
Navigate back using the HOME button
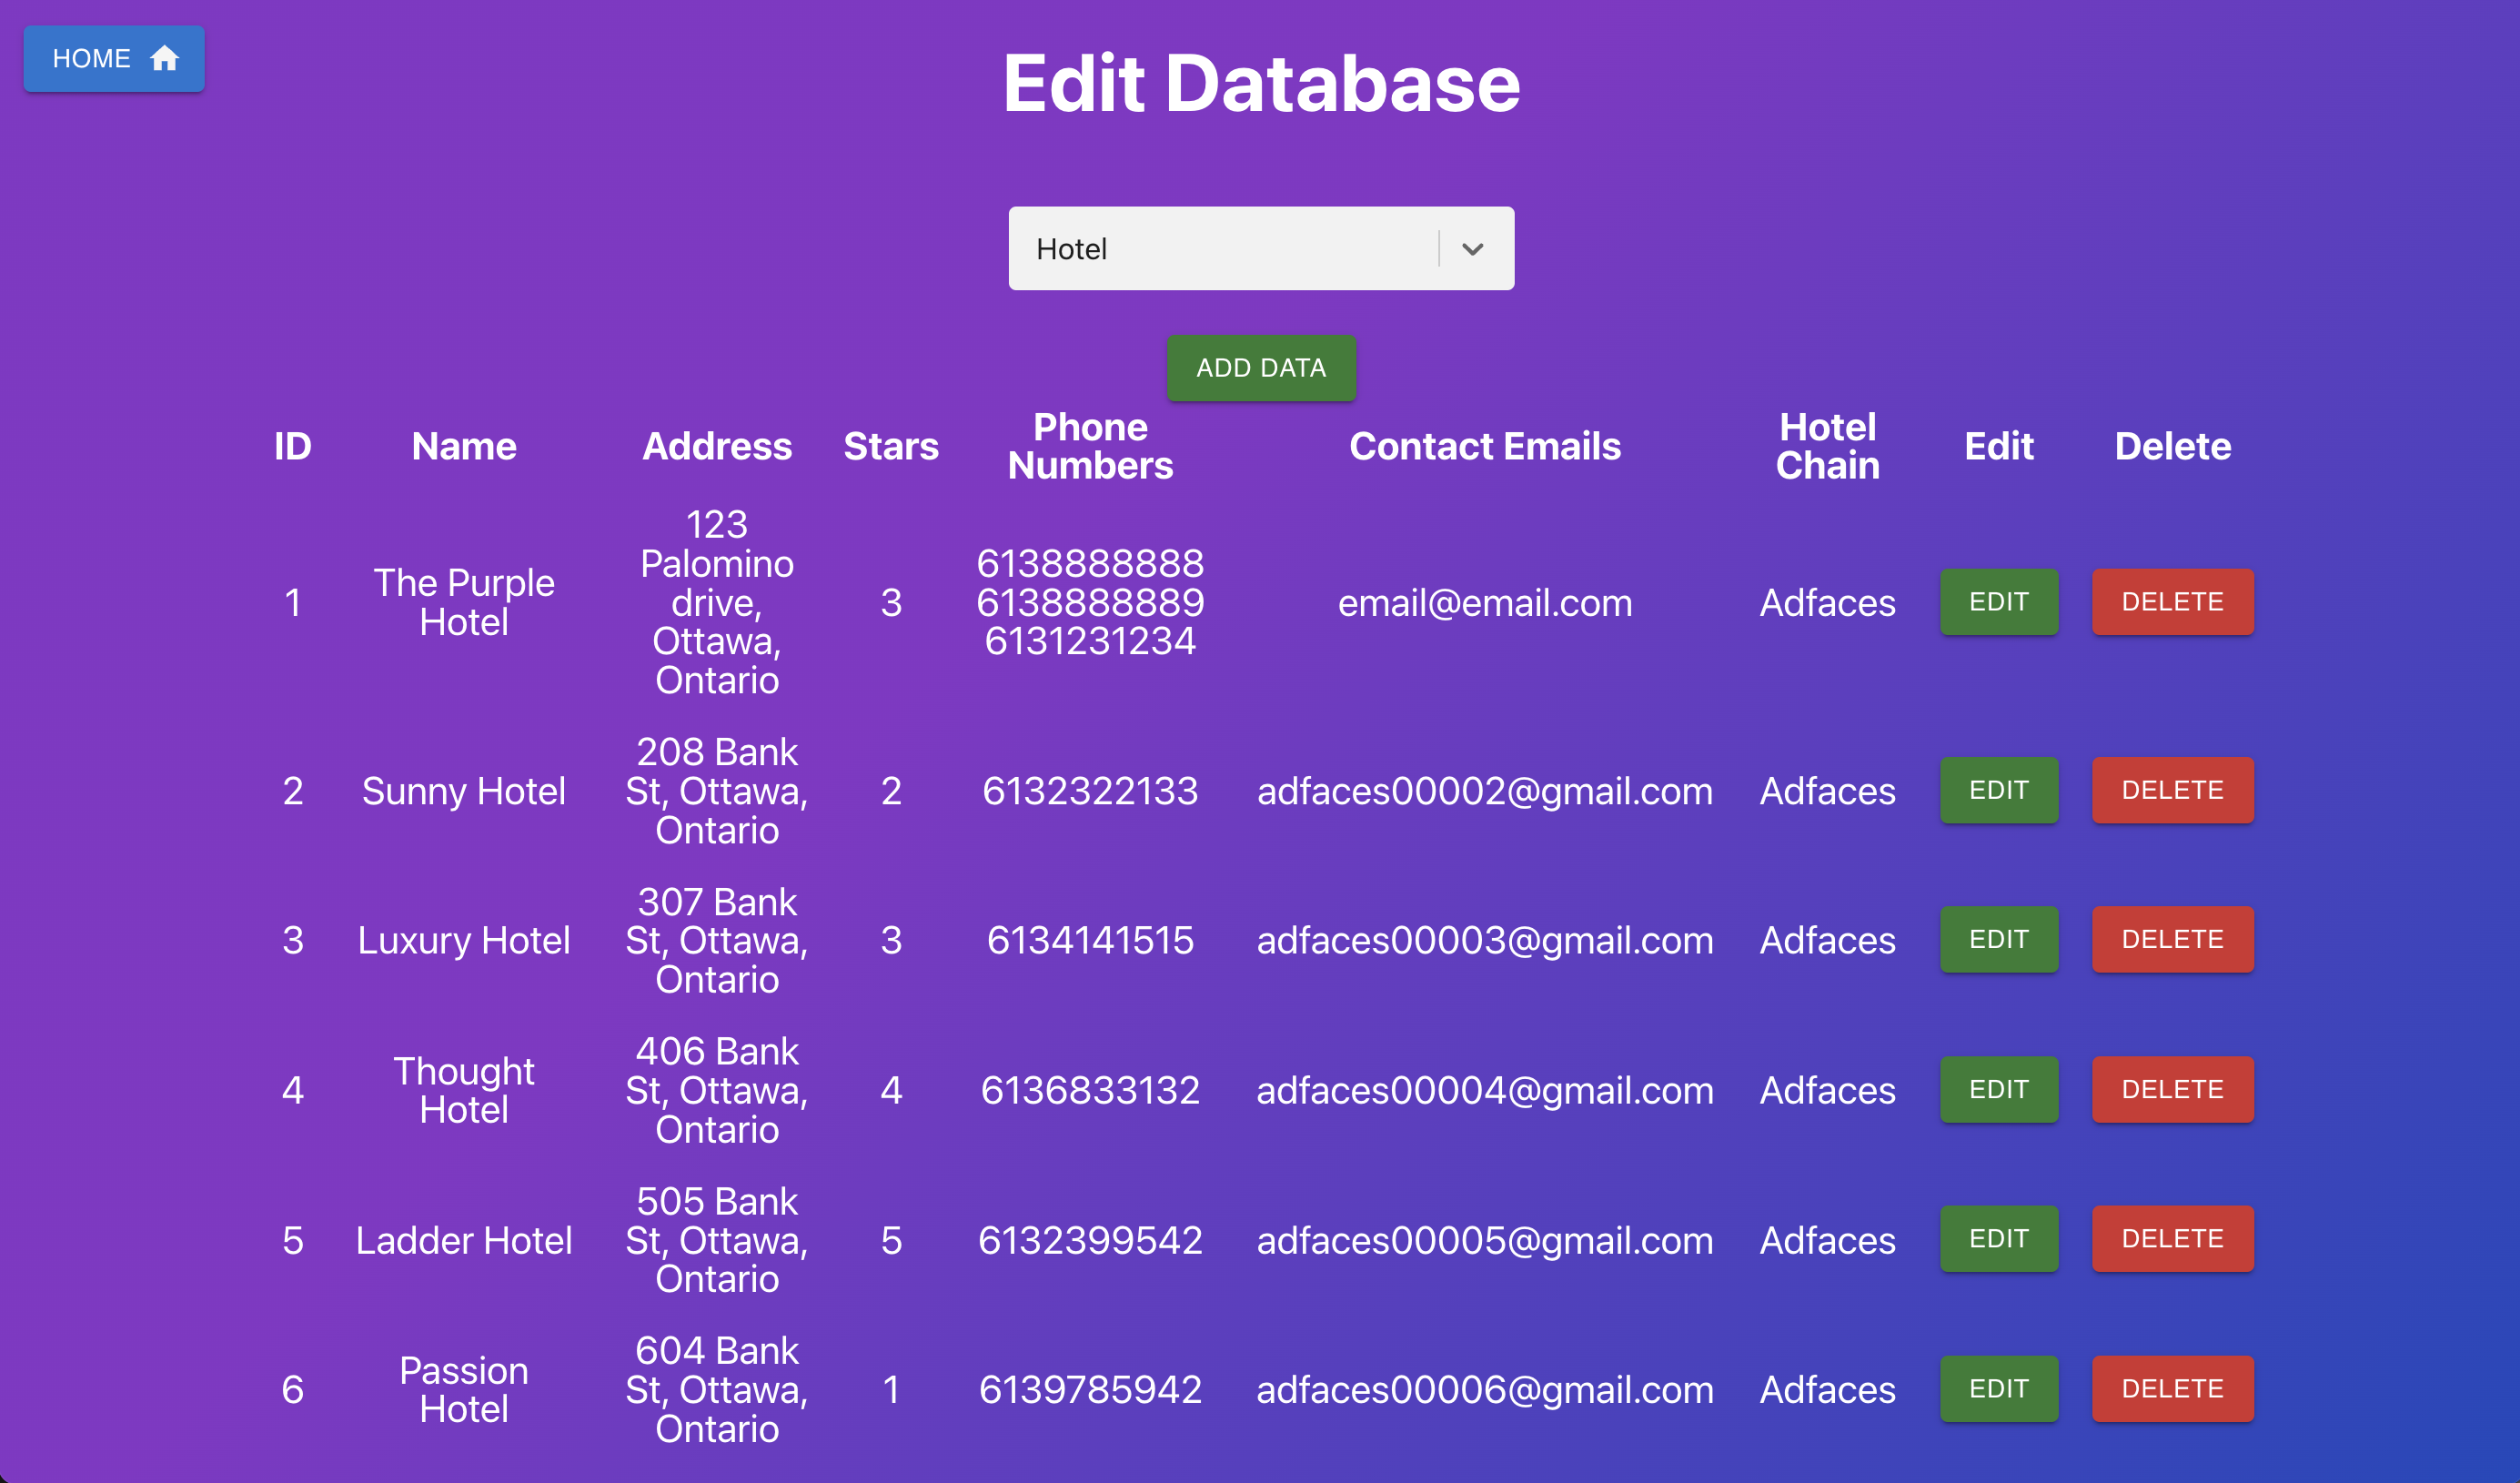click(x=113, y=58)
